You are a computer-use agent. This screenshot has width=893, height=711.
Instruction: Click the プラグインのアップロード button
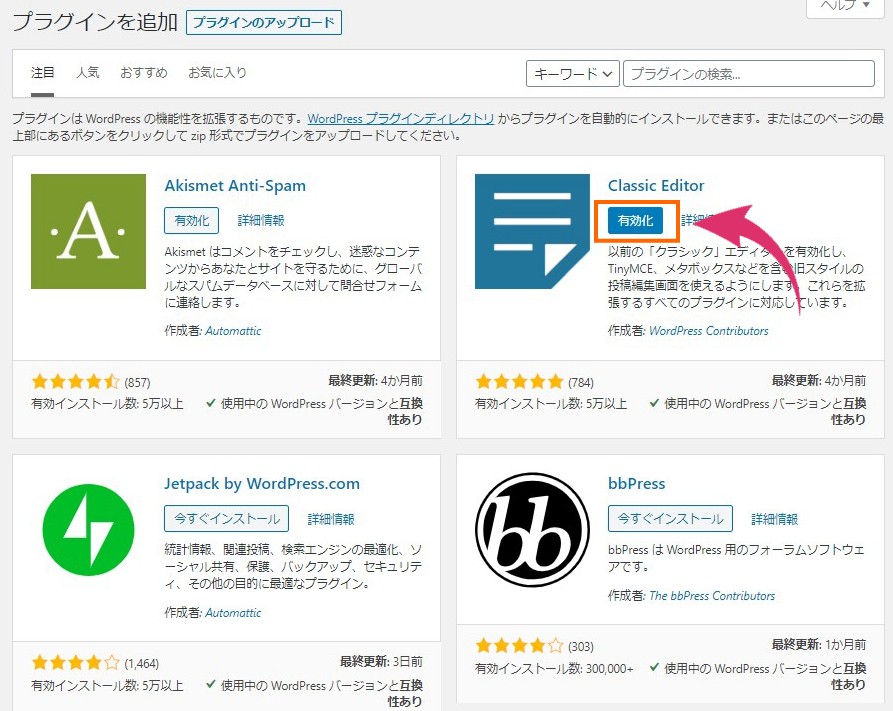pyautogui.click(x=264, y=23)
